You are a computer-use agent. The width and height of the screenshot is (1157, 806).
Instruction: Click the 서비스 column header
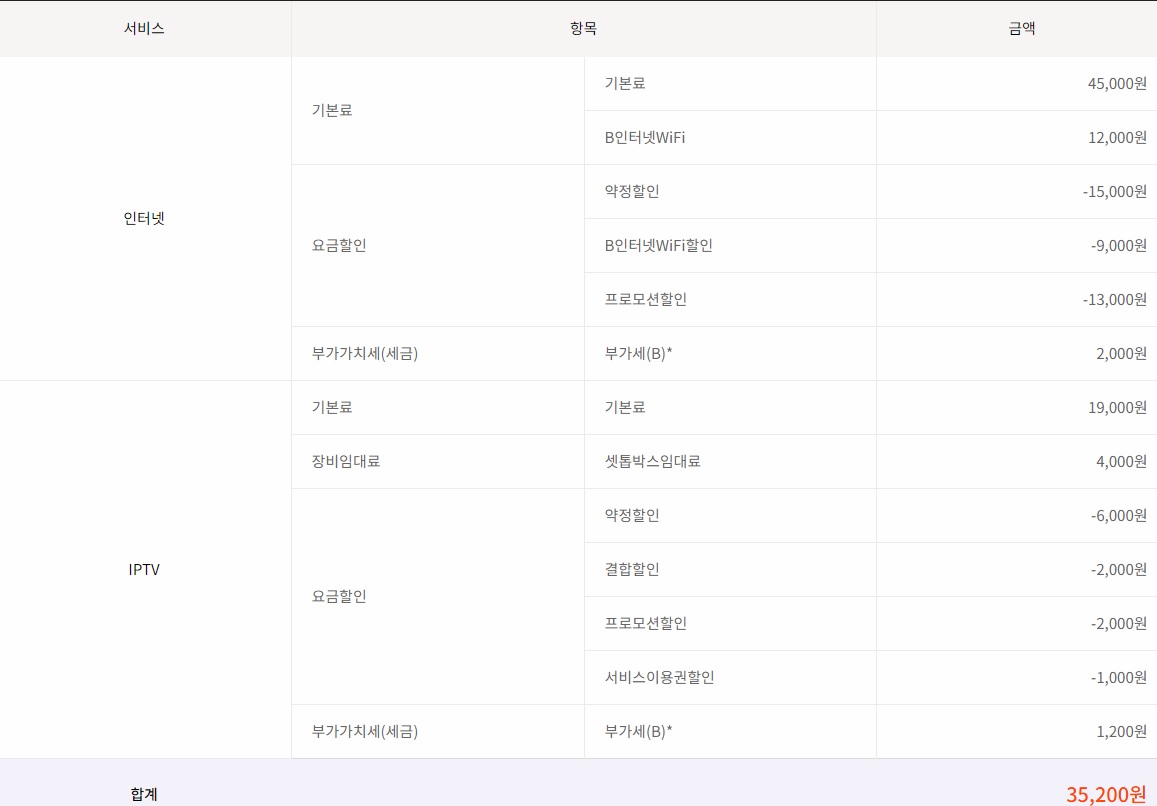click(x=144, y=29)
